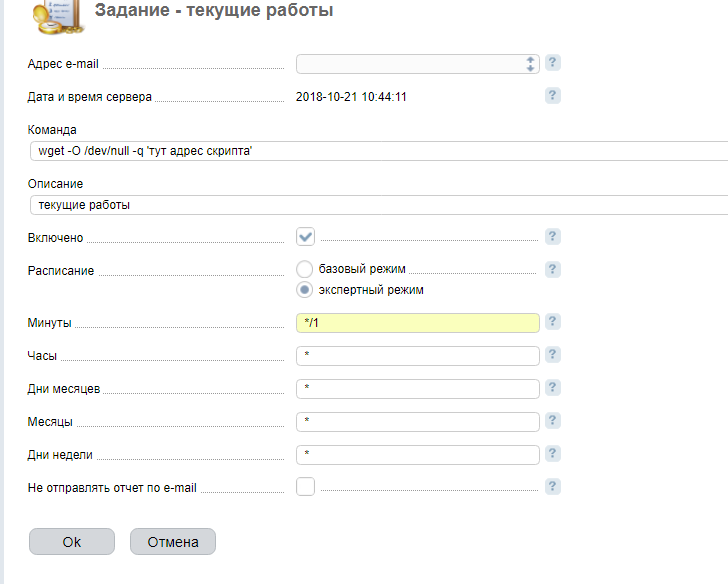The height and width of the screenshot is (584, 728).
Task: Click the help icon next to Адрес e-mail
Action: click(553, 63)
